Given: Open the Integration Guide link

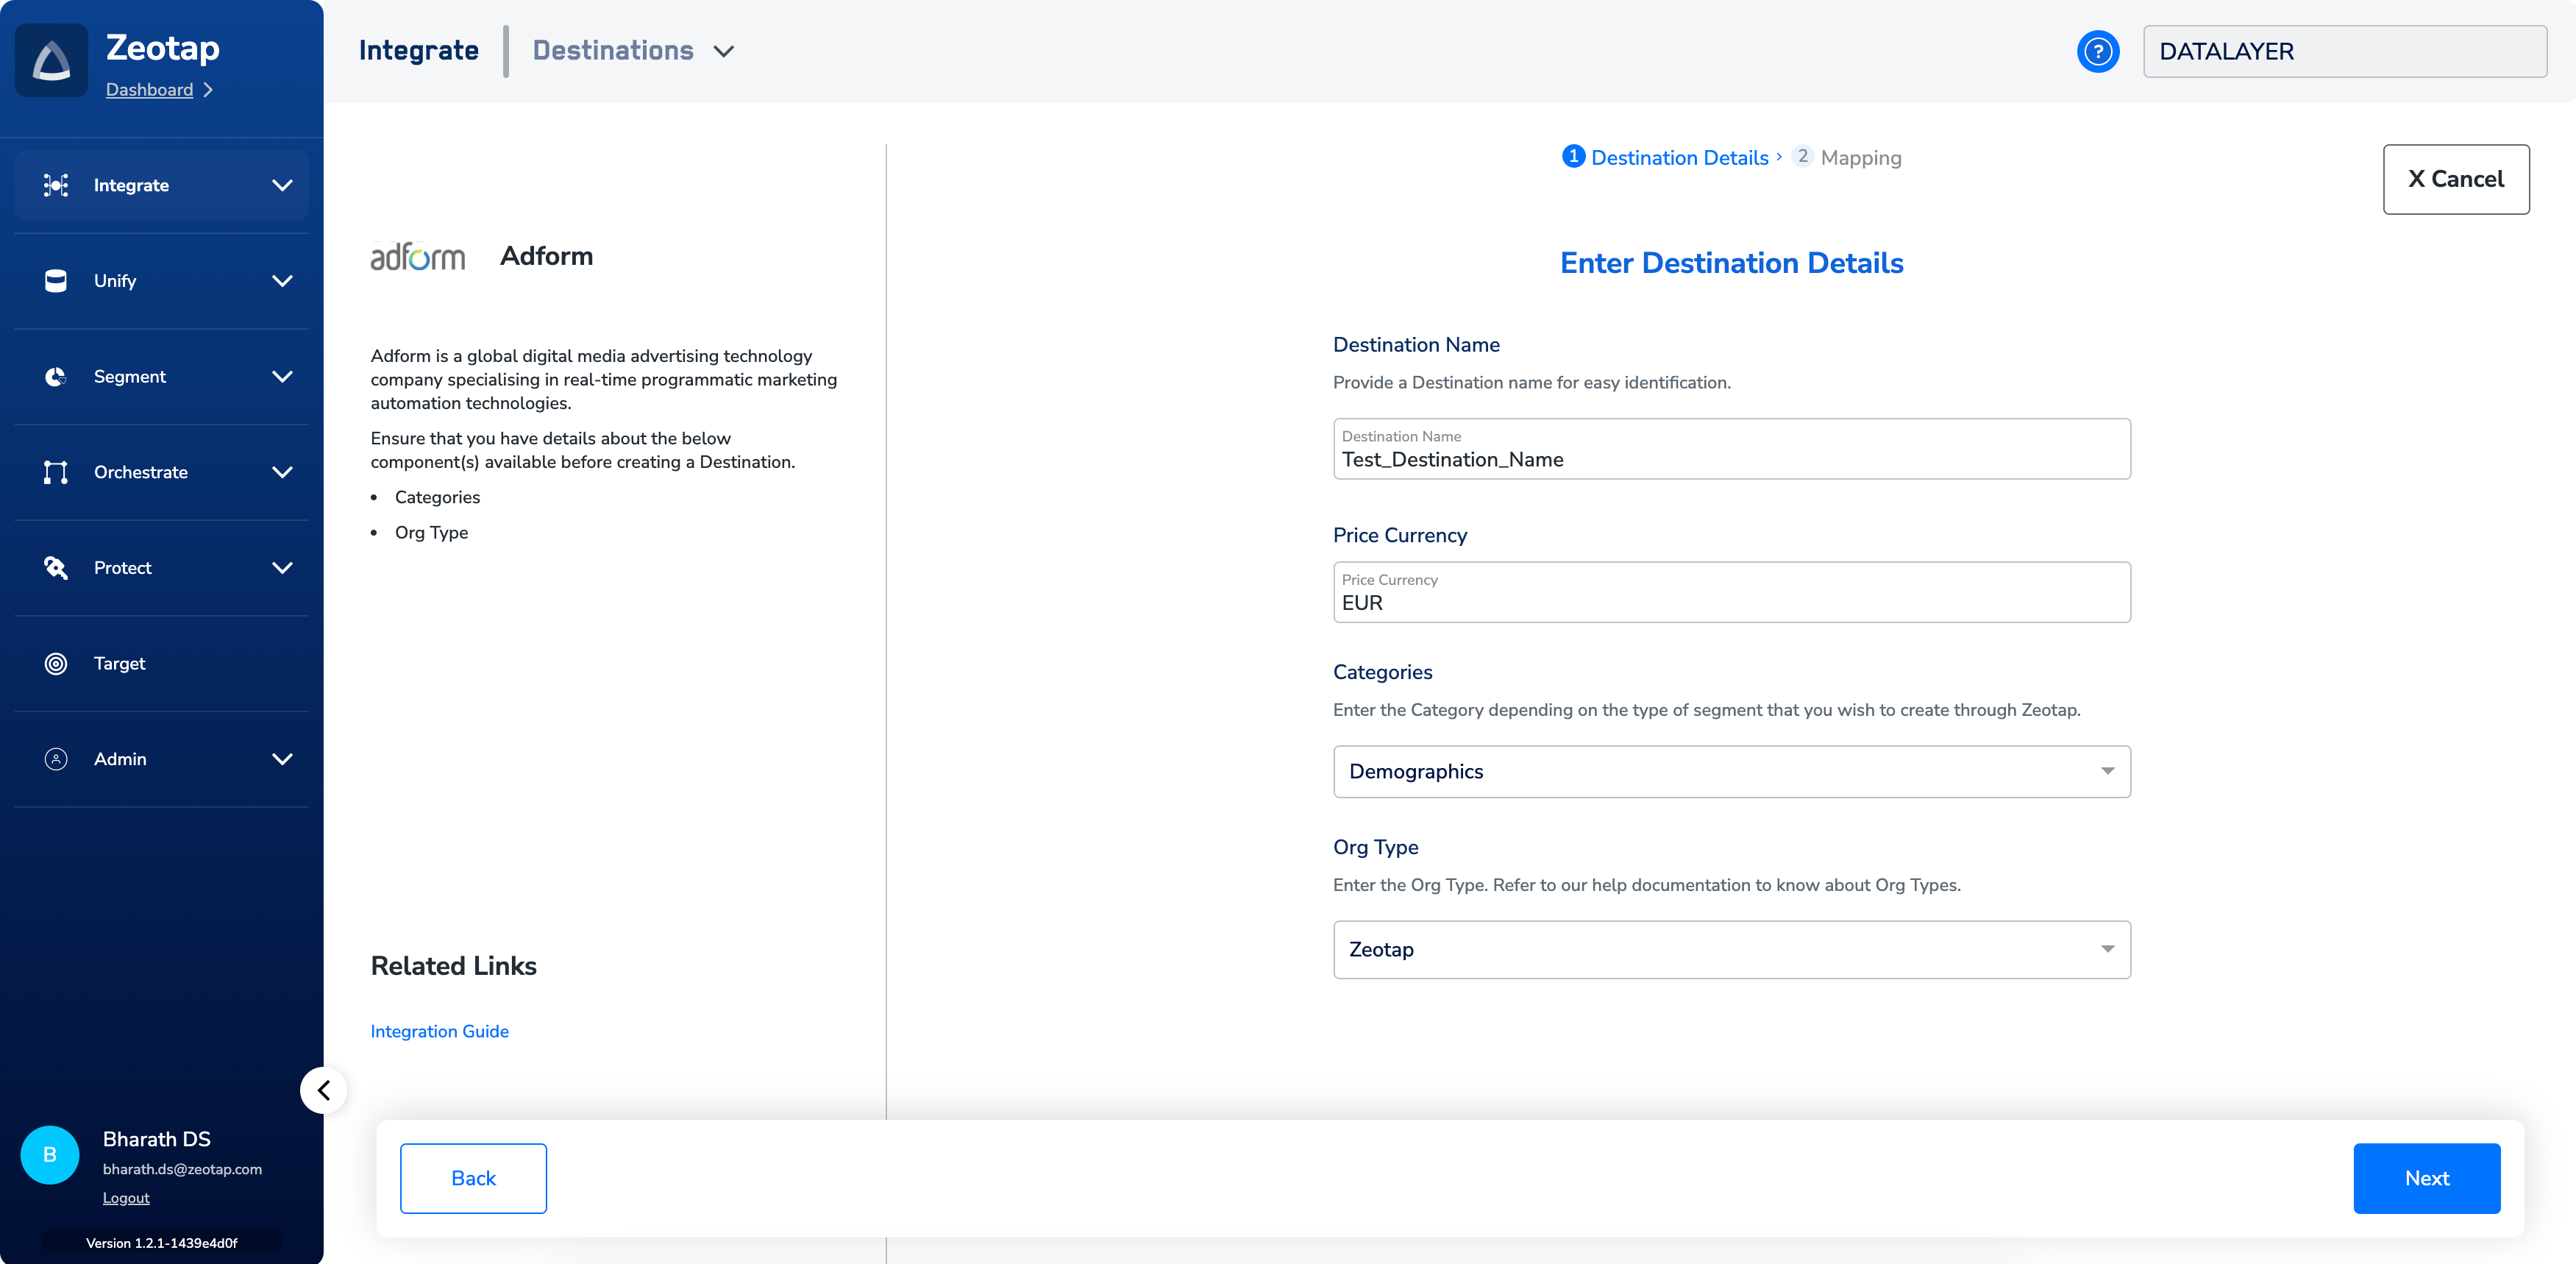Looking at the screenshot, I should click(x=439, y=1031).
